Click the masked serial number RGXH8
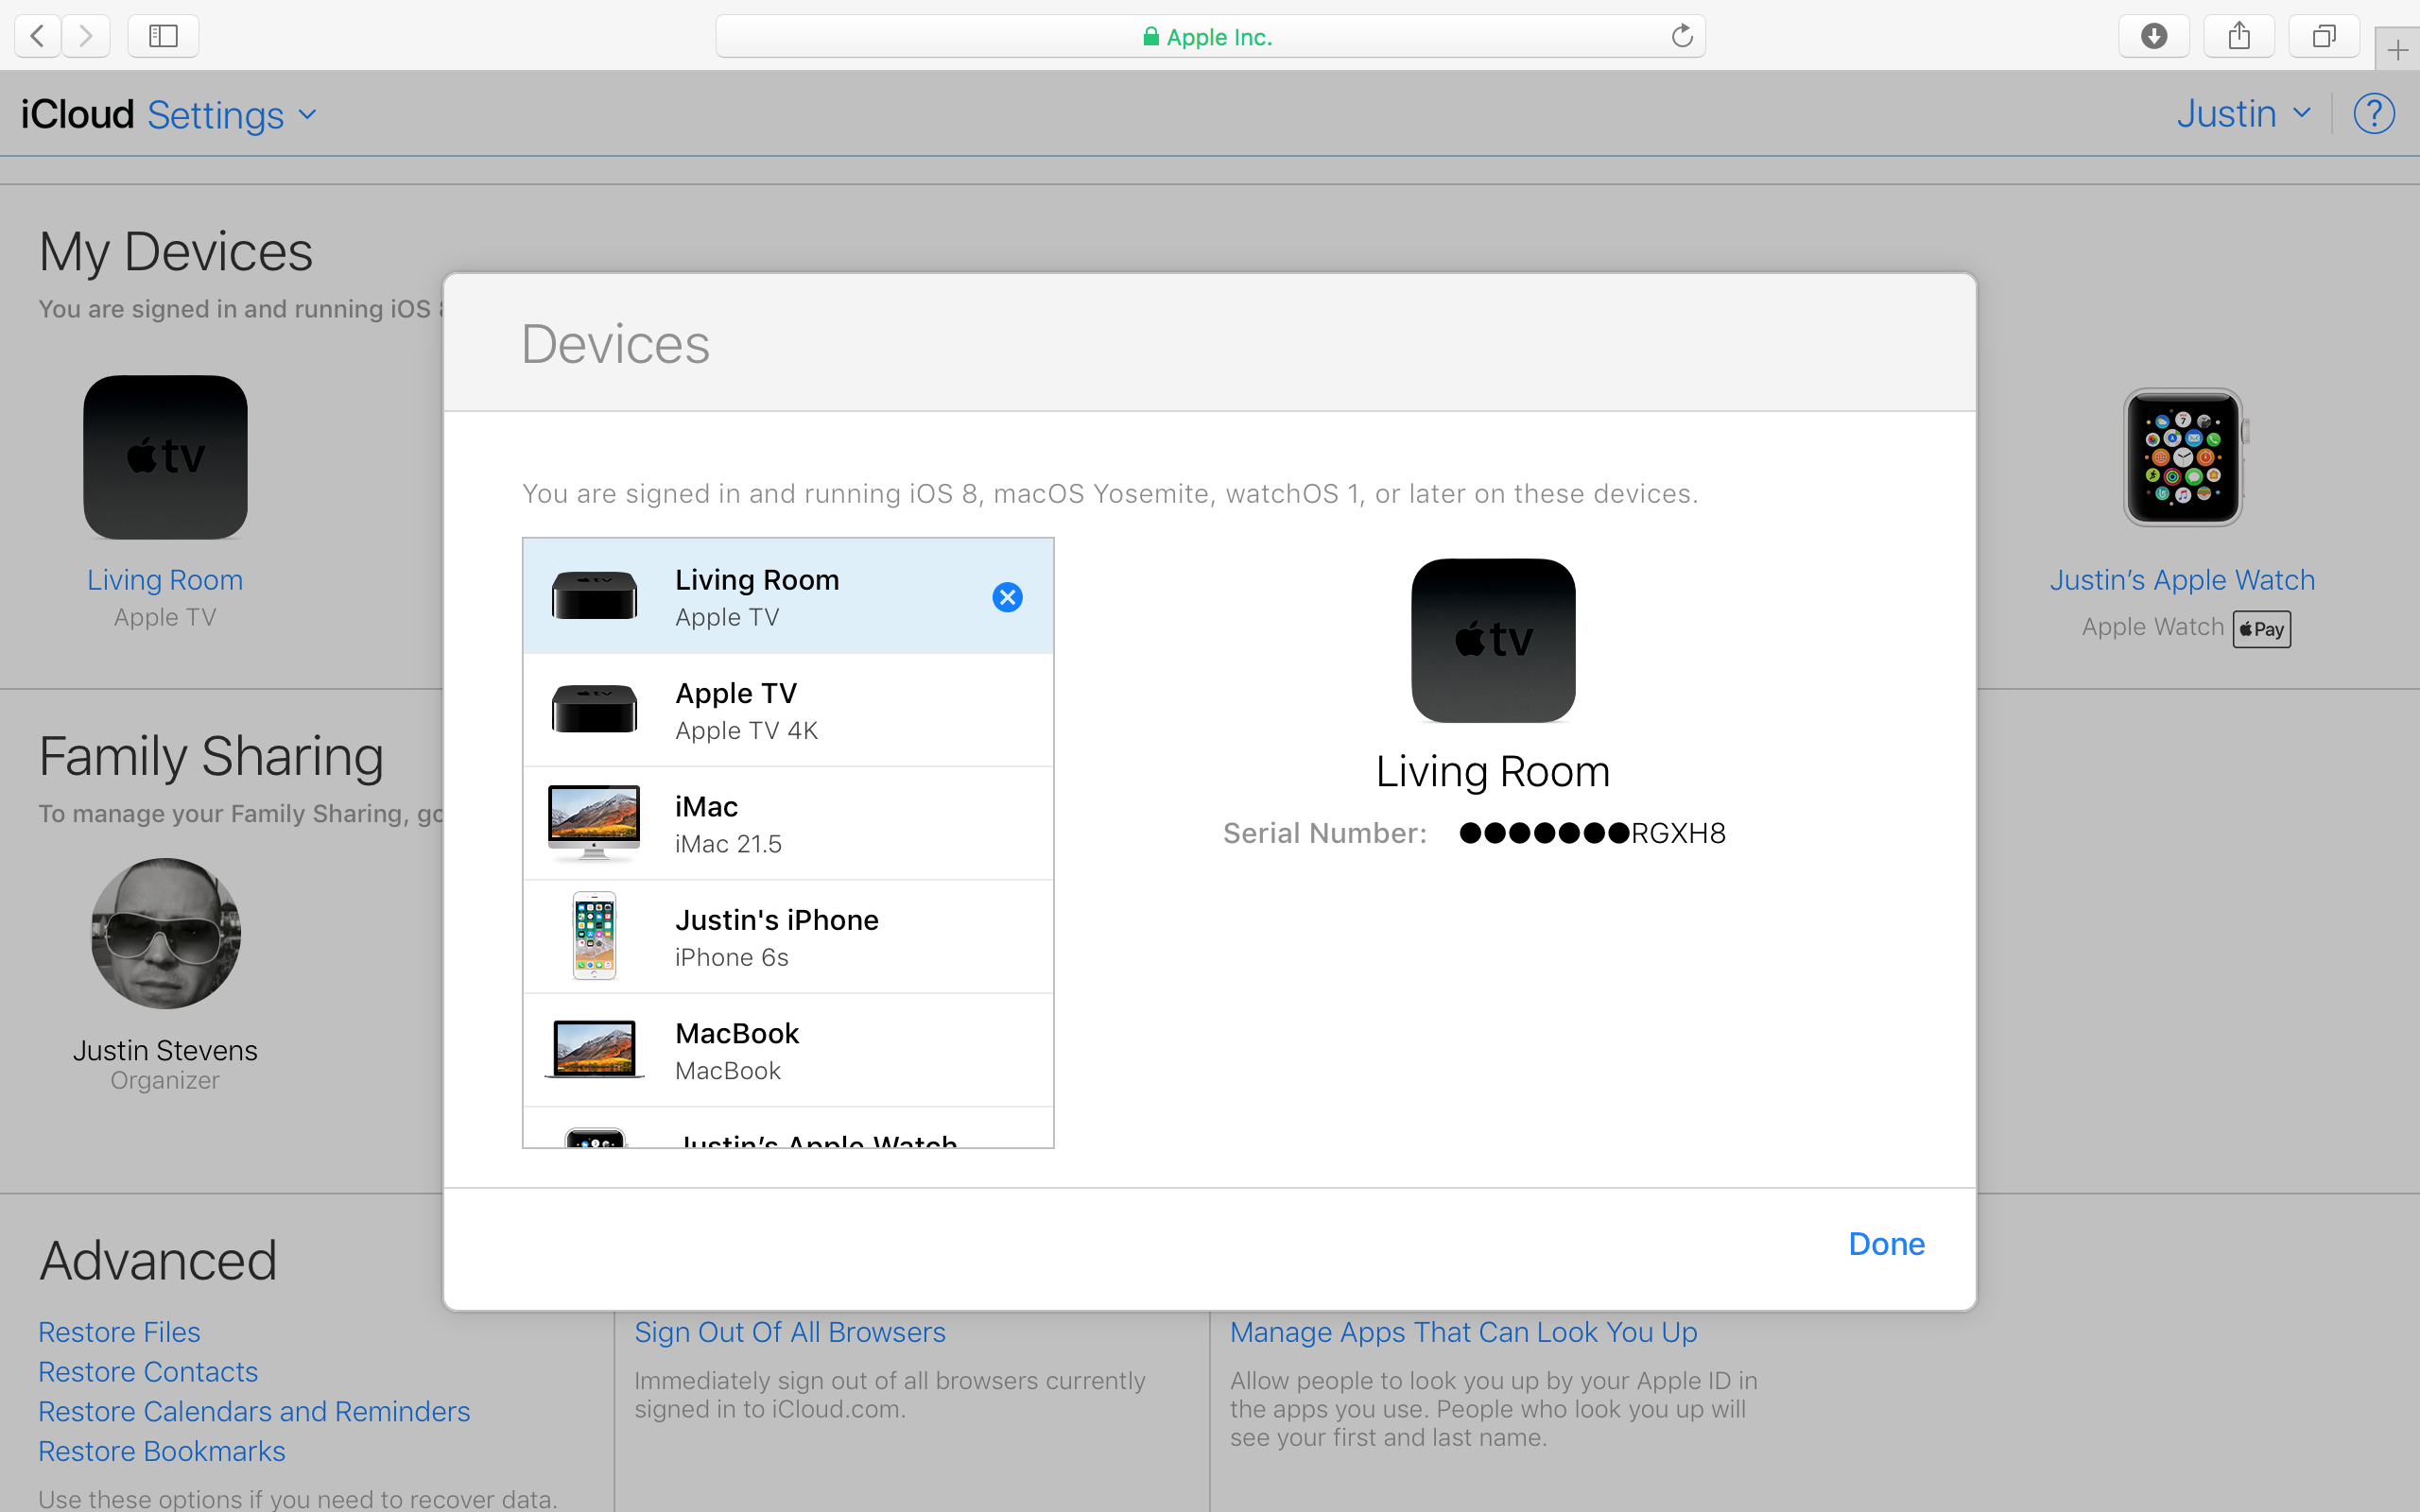Screen dimensions: 2420x1512 click(x=1592, y=833)
